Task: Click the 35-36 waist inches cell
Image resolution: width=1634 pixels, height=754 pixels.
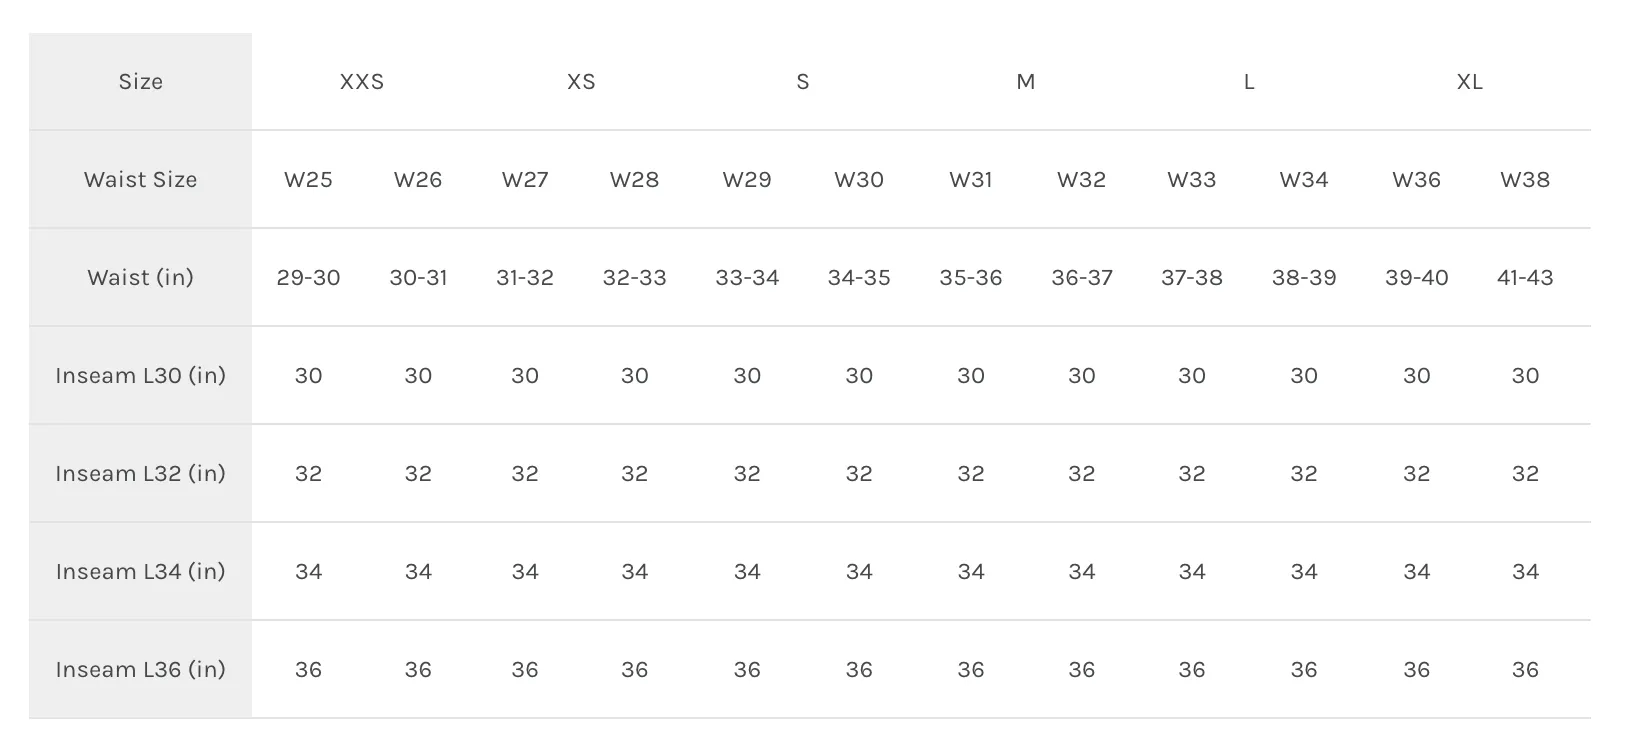Action: coord(971,278)
